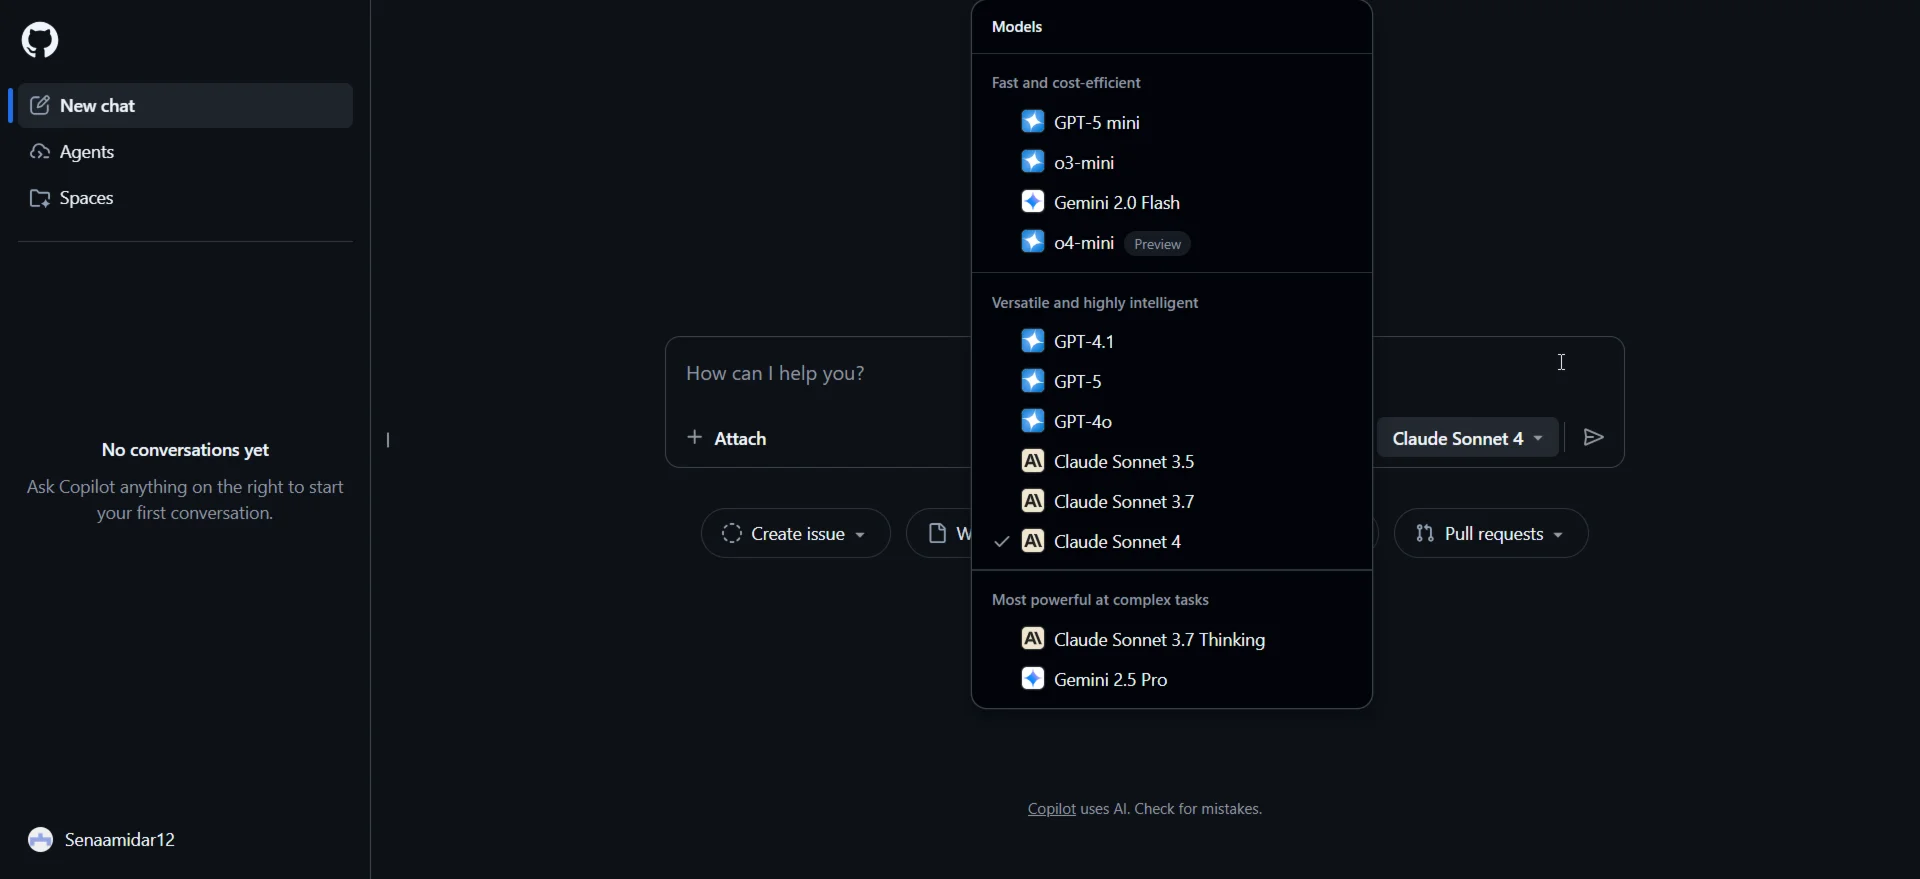Pick the o4-mini model
Screen dimensions: 1920x879
(x=1172, y=242)
